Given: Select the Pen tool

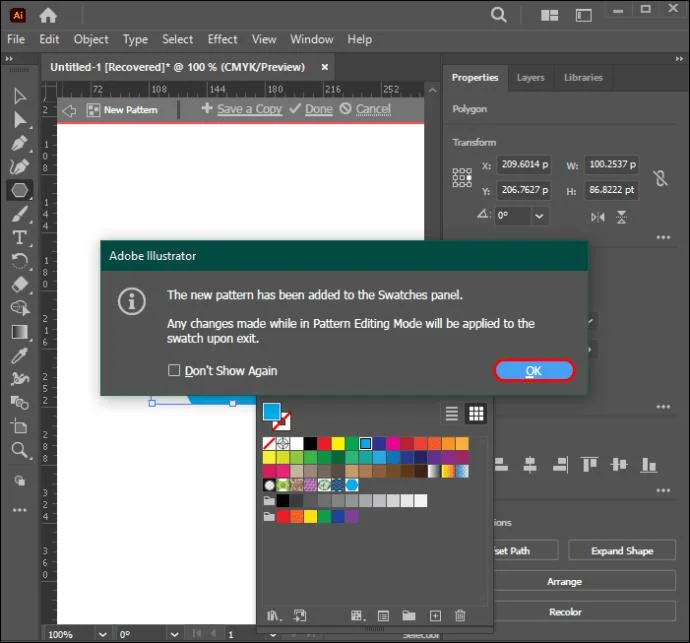Looking at the screenshot, I should 19,143.
